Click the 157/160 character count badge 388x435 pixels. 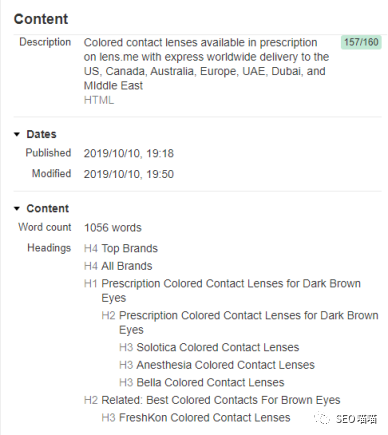361,42
